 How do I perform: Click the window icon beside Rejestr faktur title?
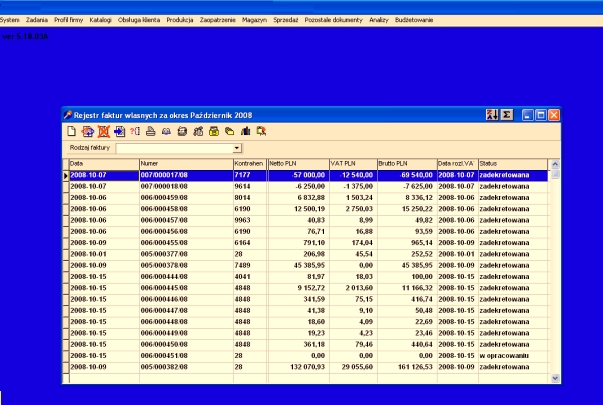pos(68,115)
